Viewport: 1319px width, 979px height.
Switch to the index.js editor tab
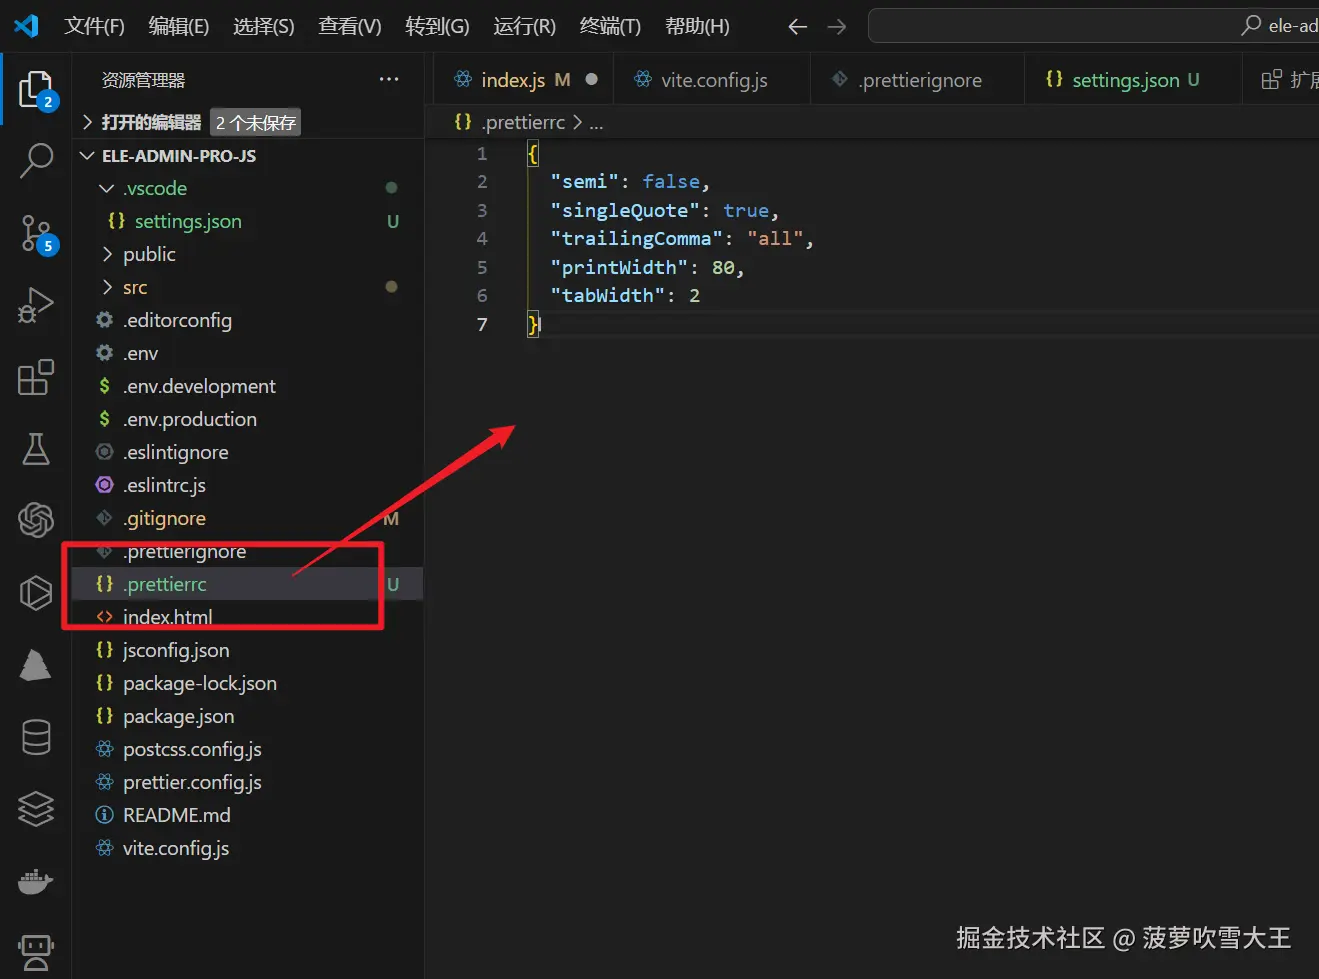(523, 80)
